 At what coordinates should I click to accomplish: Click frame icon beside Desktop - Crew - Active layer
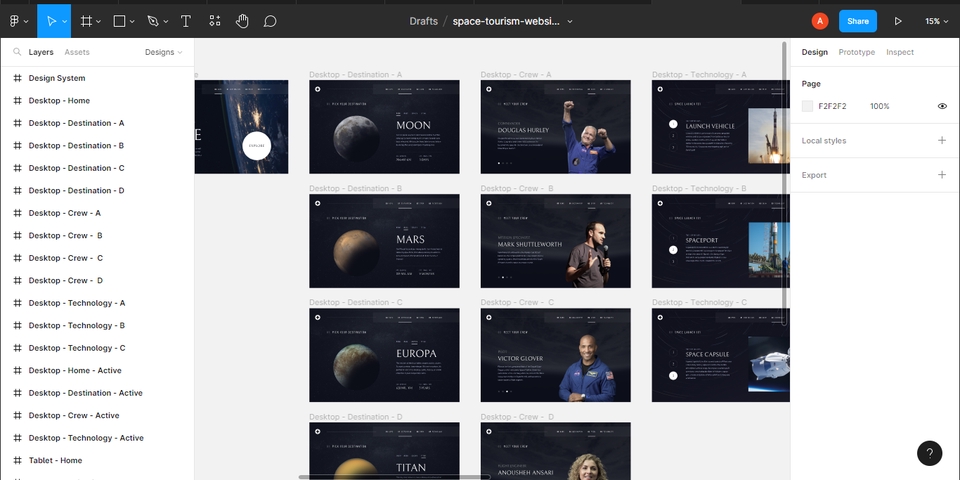[x=17, y=415]
